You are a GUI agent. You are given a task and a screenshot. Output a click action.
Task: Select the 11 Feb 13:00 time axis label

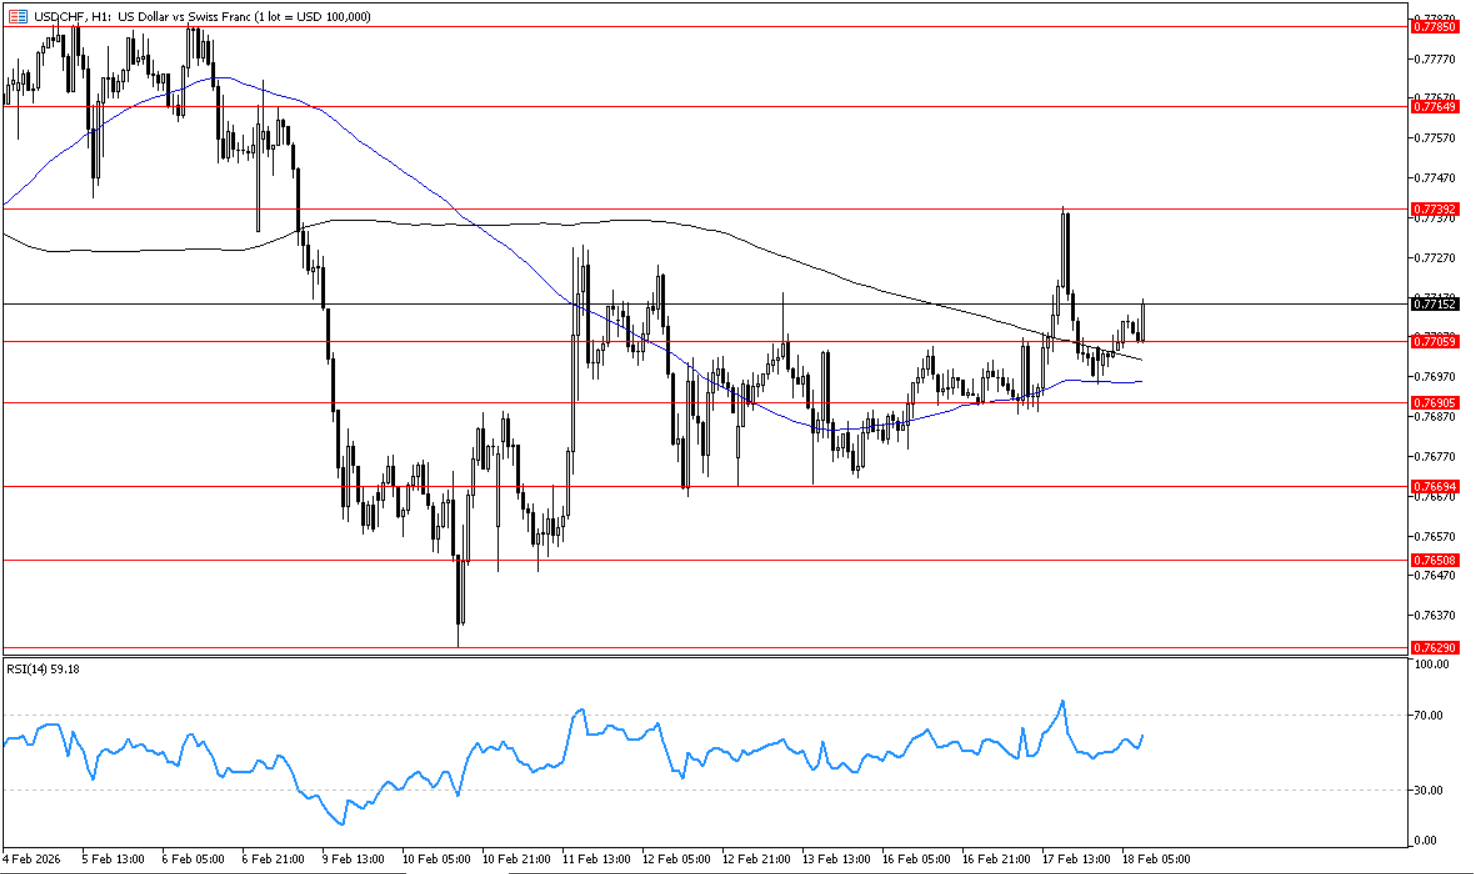[x=596, y=859]
